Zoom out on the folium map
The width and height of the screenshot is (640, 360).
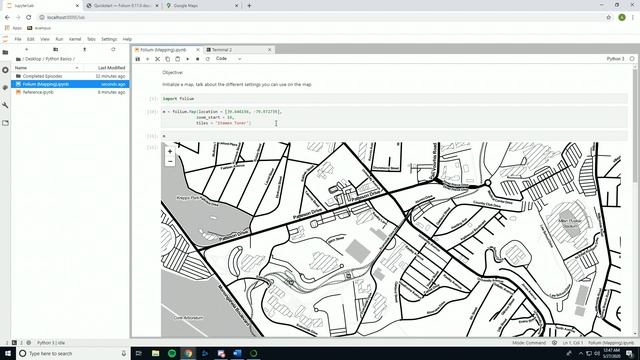click(x=170, y=162)
